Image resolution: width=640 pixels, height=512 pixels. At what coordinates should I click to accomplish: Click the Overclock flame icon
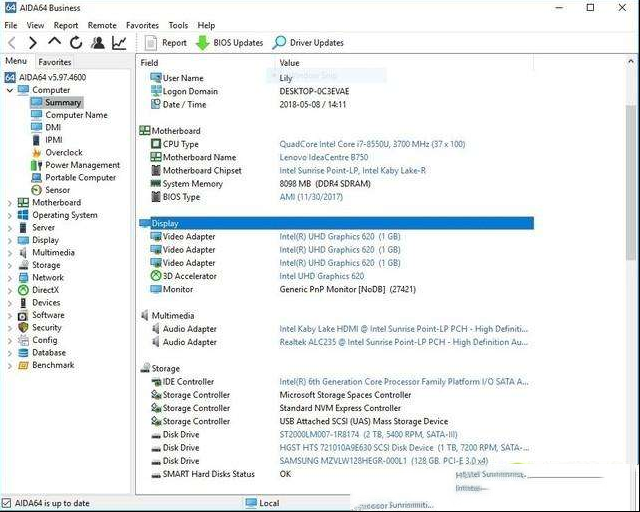tap(37, 153)
